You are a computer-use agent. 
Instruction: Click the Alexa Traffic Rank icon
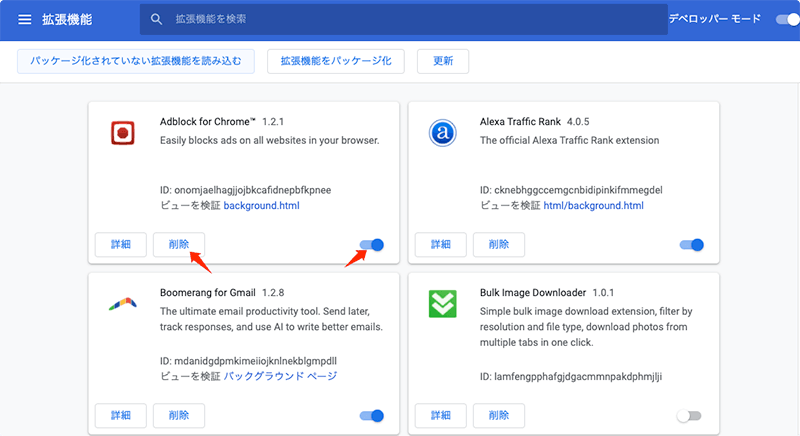click(442, 133)
